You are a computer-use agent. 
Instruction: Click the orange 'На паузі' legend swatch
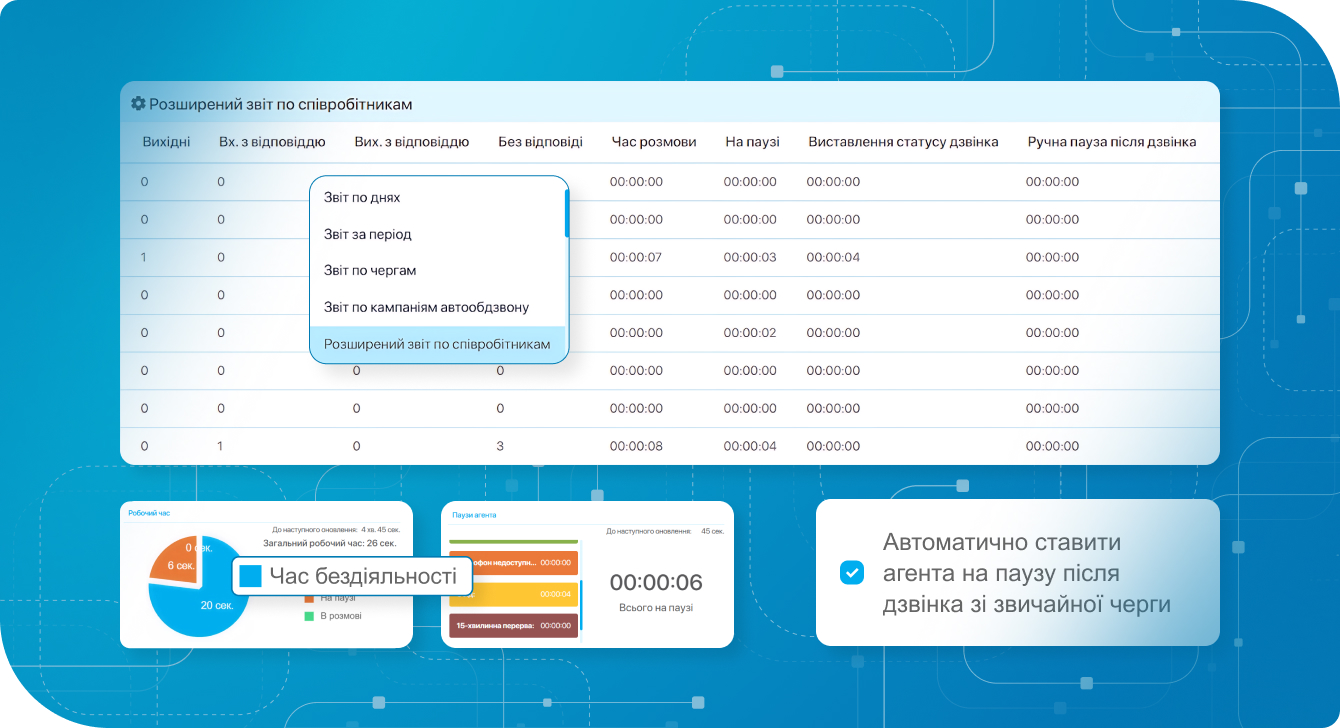point(308,598)
